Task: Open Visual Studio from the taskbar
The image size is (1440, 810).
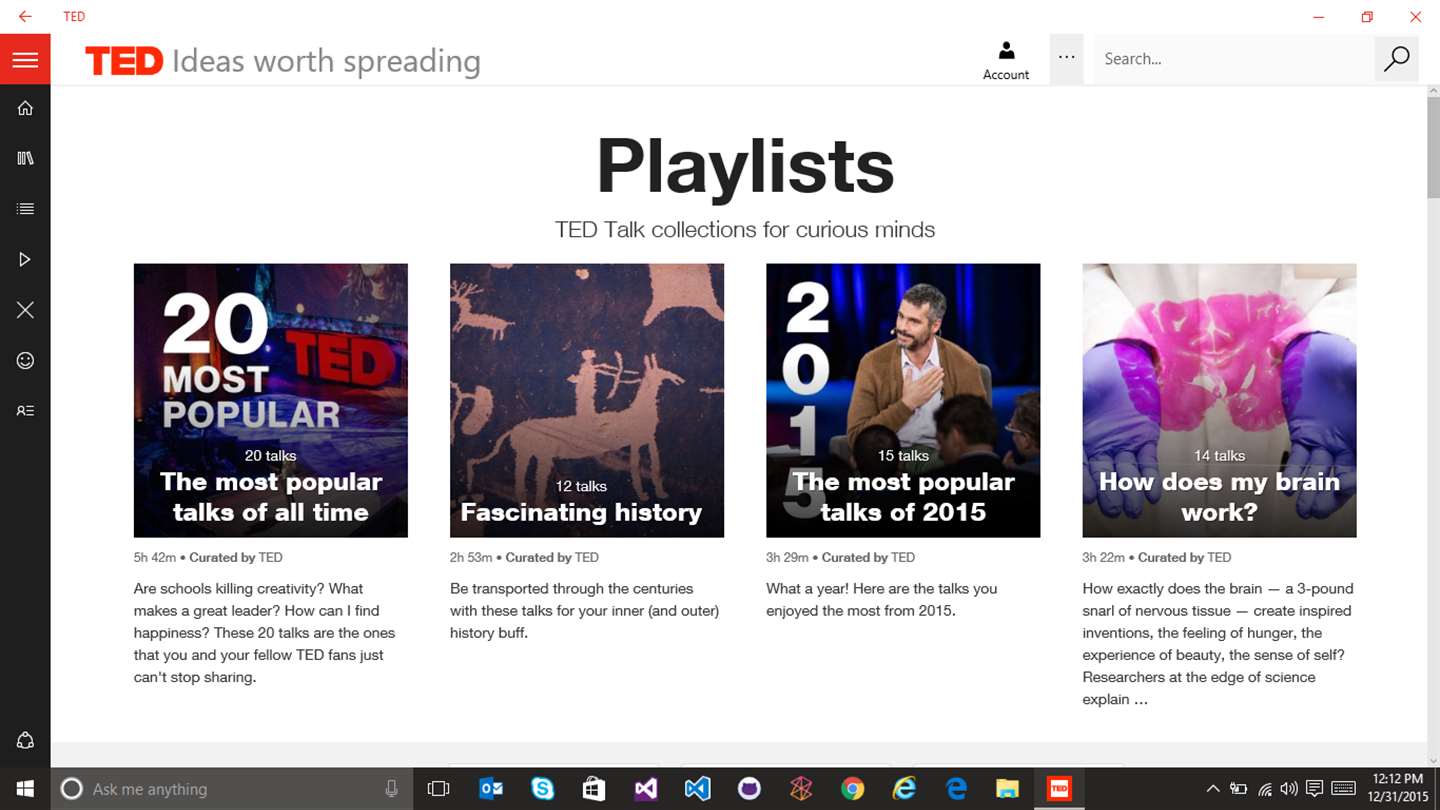Action: coord(646,789)
